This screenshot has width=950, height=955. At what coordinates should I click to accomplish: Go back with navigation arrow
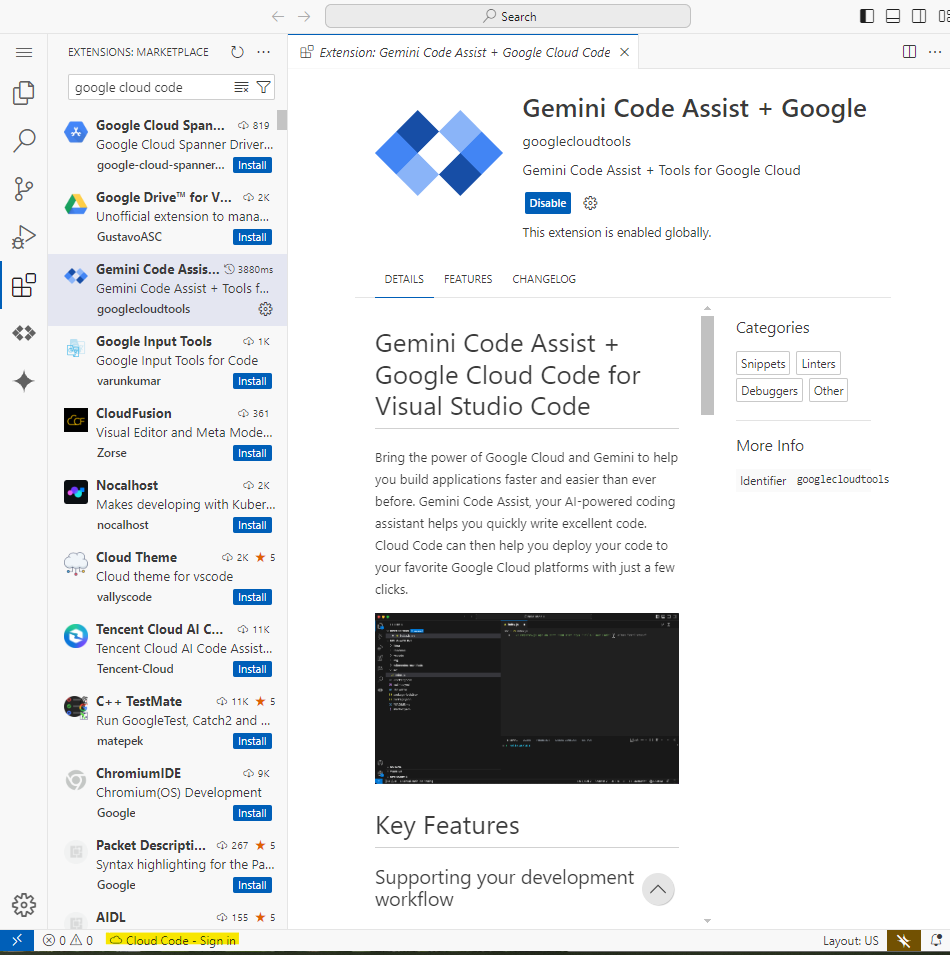[x=278, y=16]
